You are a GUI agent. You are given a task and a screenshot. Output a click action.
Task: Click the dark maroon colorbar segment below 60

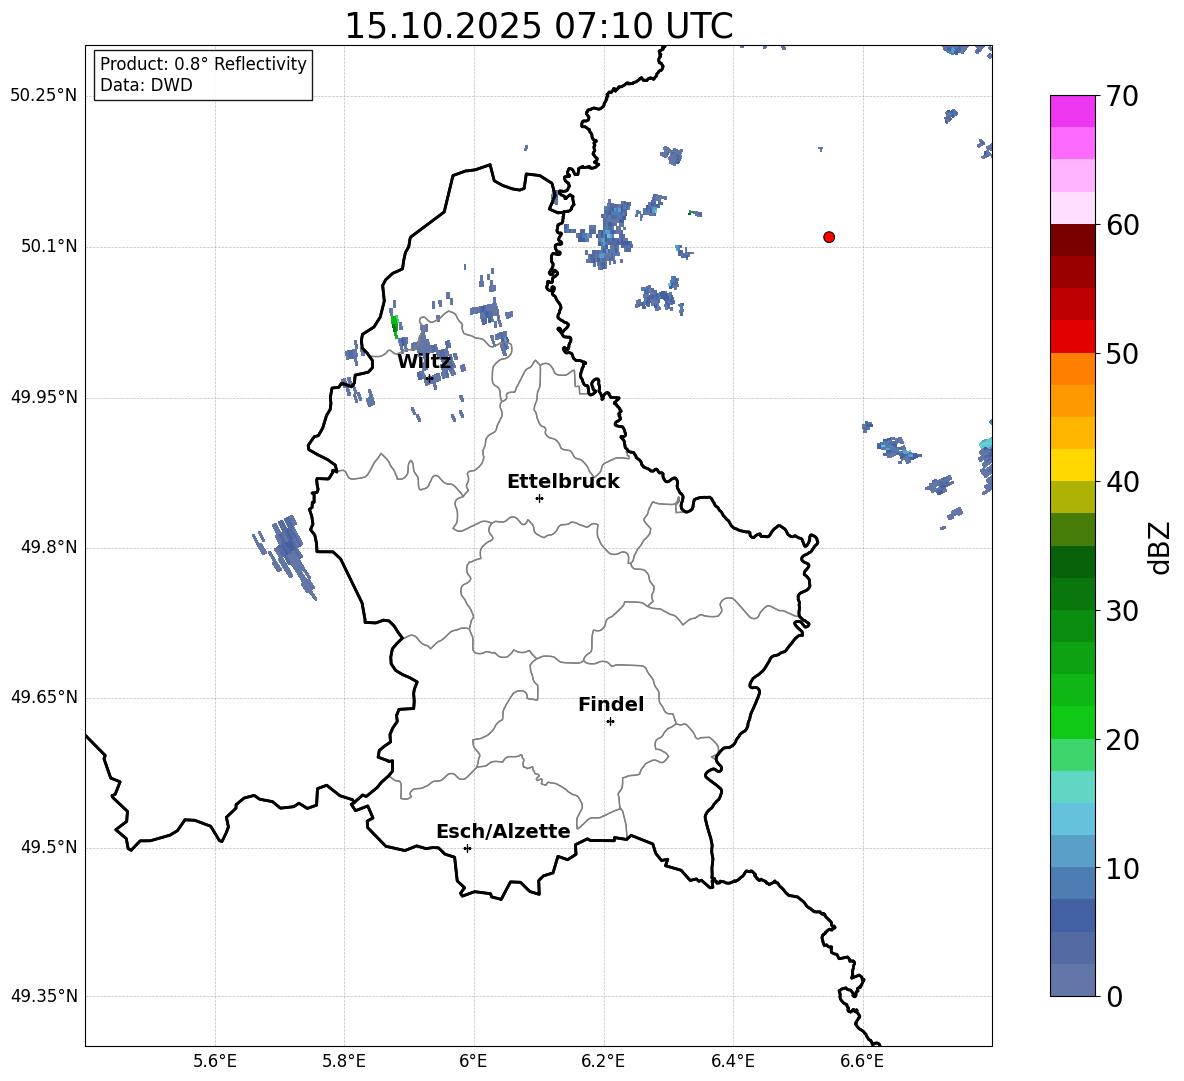(1072, 240)
